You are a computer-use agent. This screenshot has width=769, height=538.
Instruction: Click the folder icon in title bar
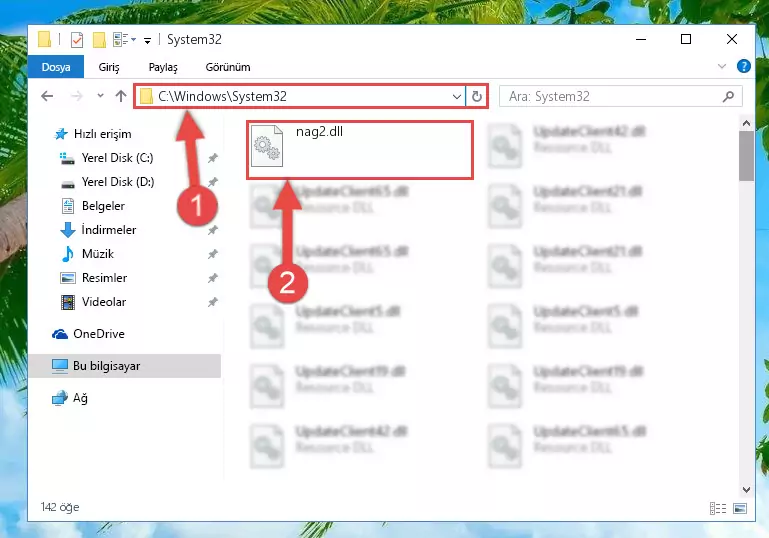click(44, 39)
